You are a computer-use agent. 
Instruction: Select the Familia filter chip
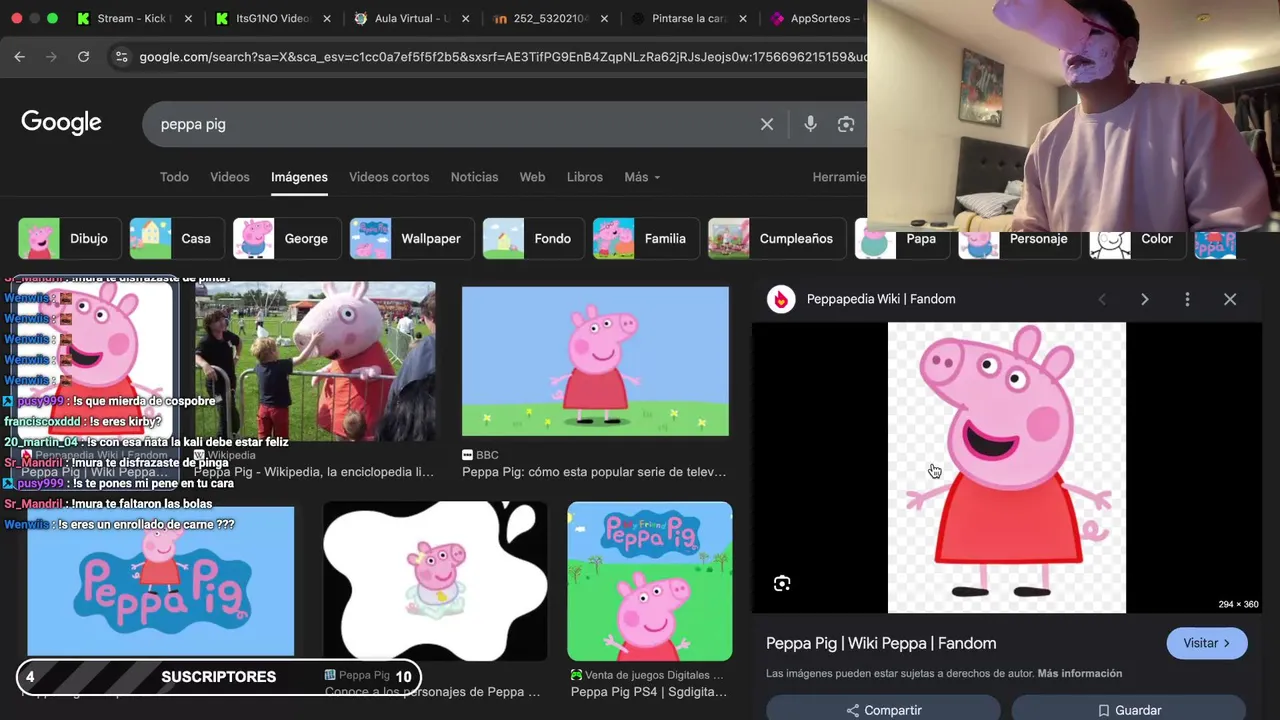point(646,239)
